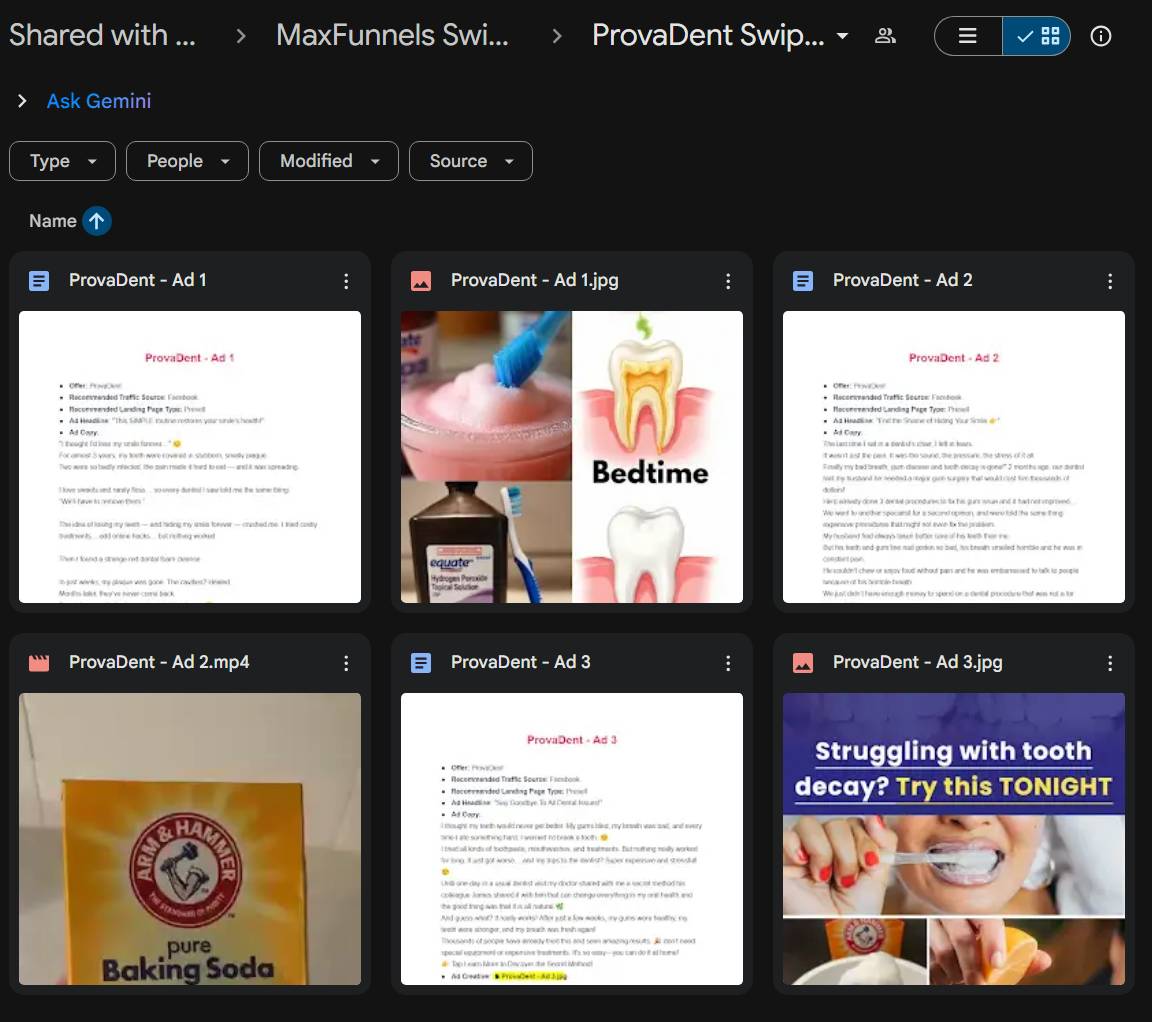Open more actions for ProvaDent - Ad 2 doc
Viewport: 1152px width, 1022px height.
click(x=1110, y=281)
